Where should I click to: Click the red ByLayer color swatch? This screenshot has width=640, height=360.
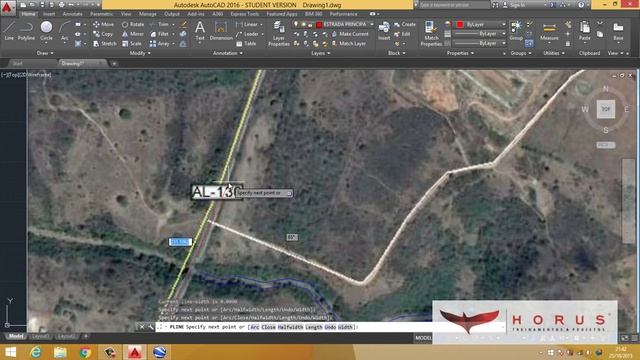[x=460, y=24]
